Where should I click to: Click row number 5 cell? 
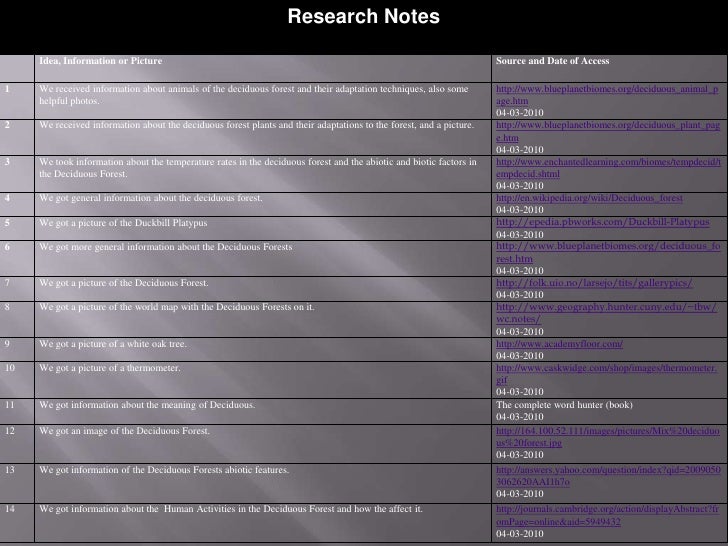click(17, 228)
